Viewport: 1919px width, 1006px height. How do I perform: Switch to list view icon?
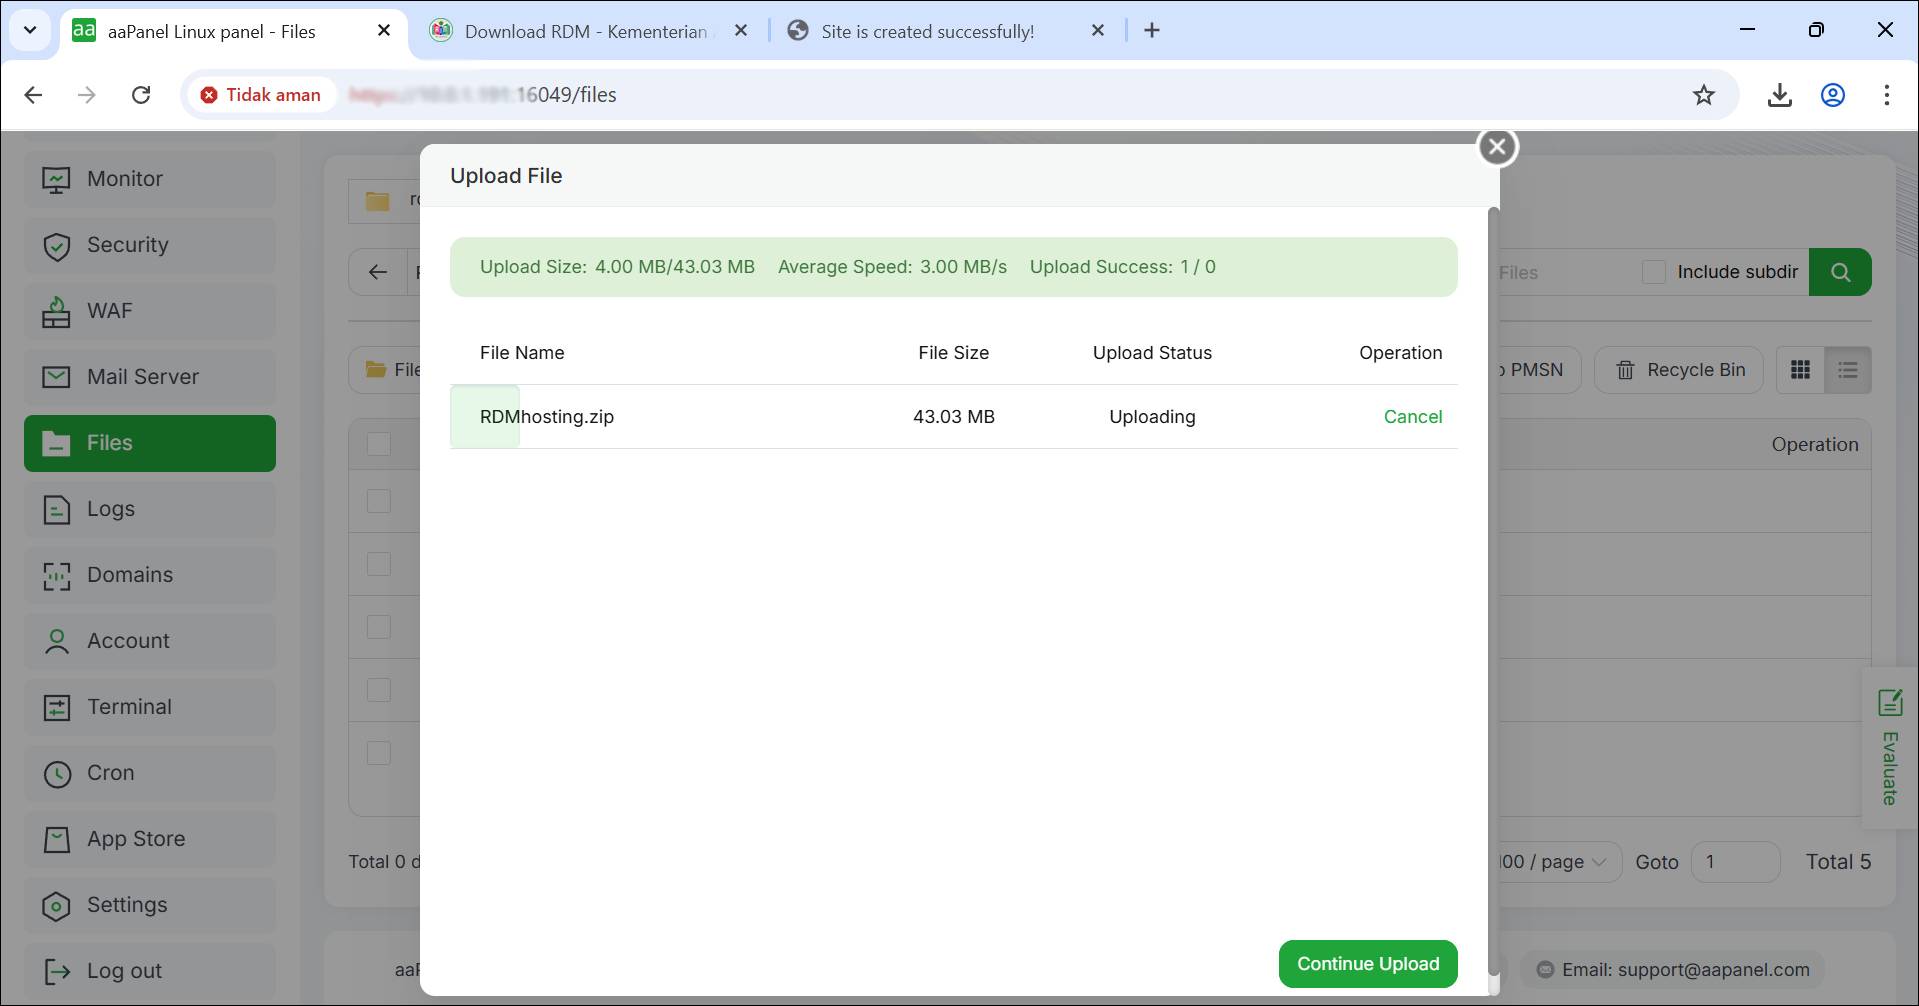pos(1847,370)
